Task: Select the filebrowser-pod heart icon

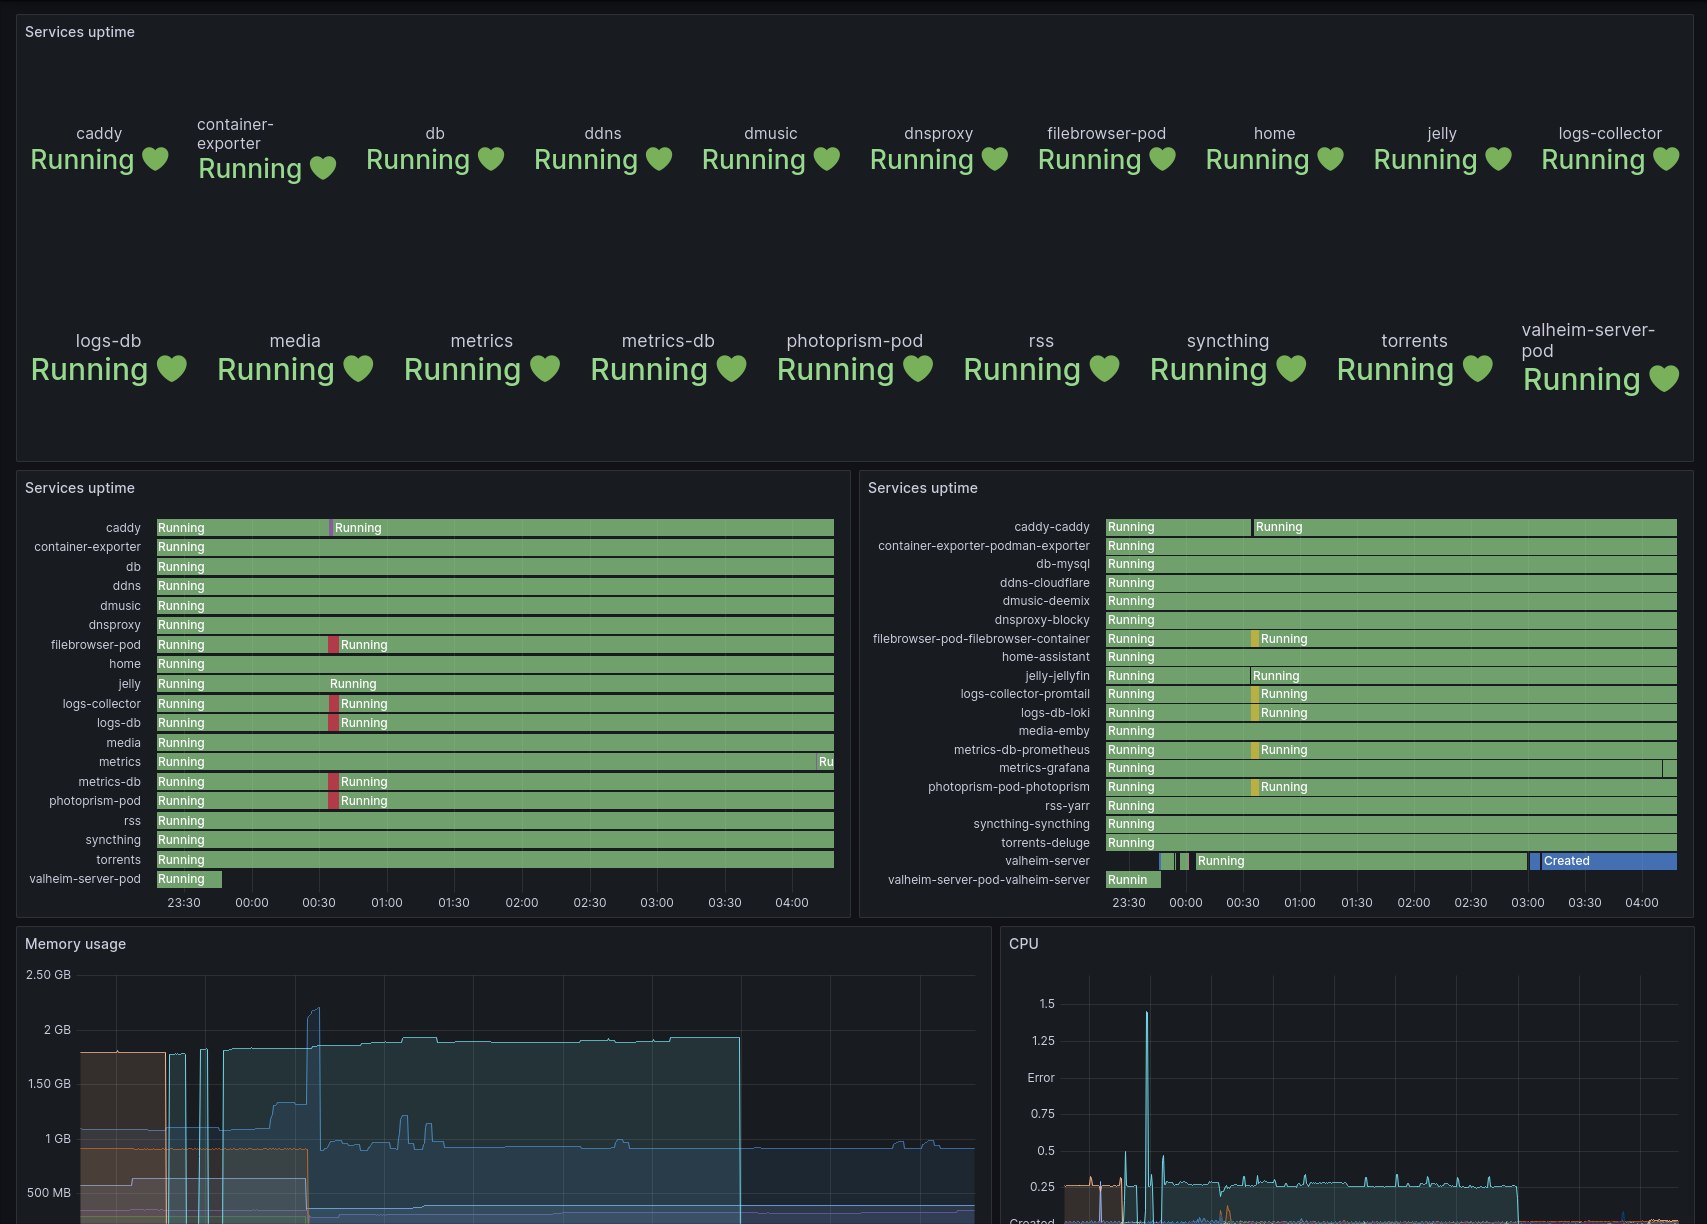Action: pyautogui.click(x=1163, y=159)
